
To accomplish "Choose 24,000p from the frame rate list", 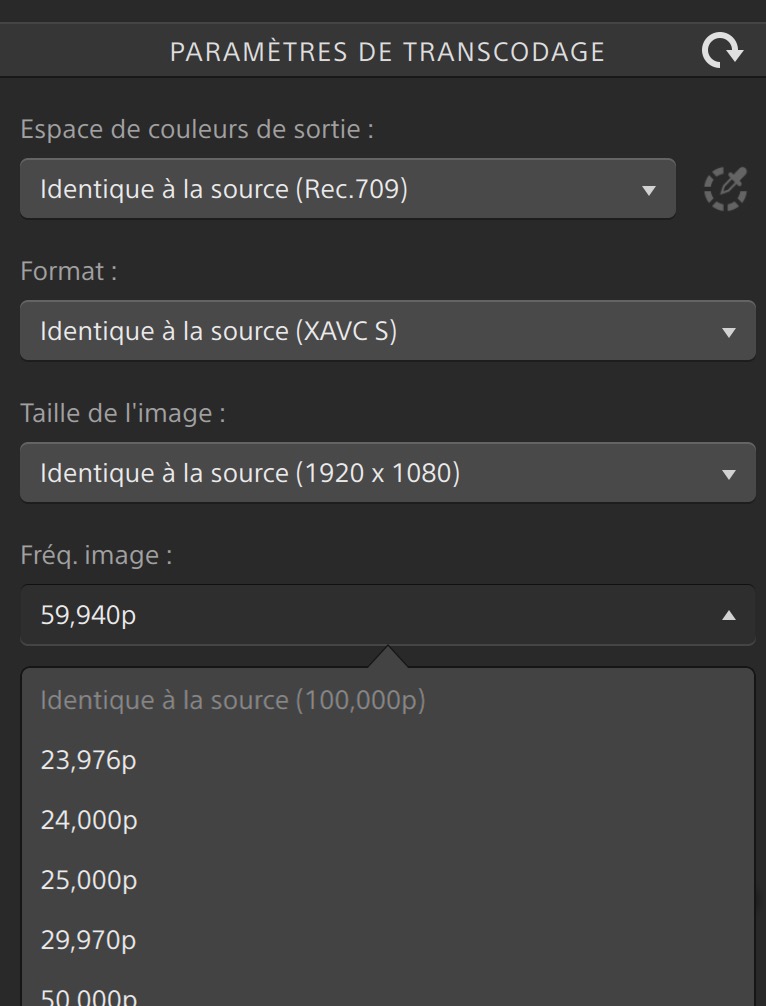I will click(89, 820).
